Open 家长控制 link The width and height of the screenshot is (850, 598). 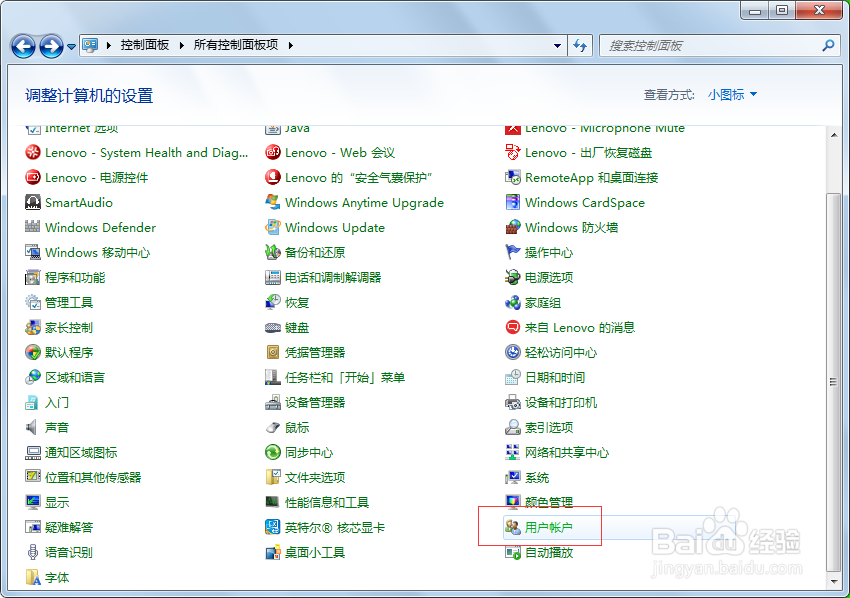(x=69, y=327)
